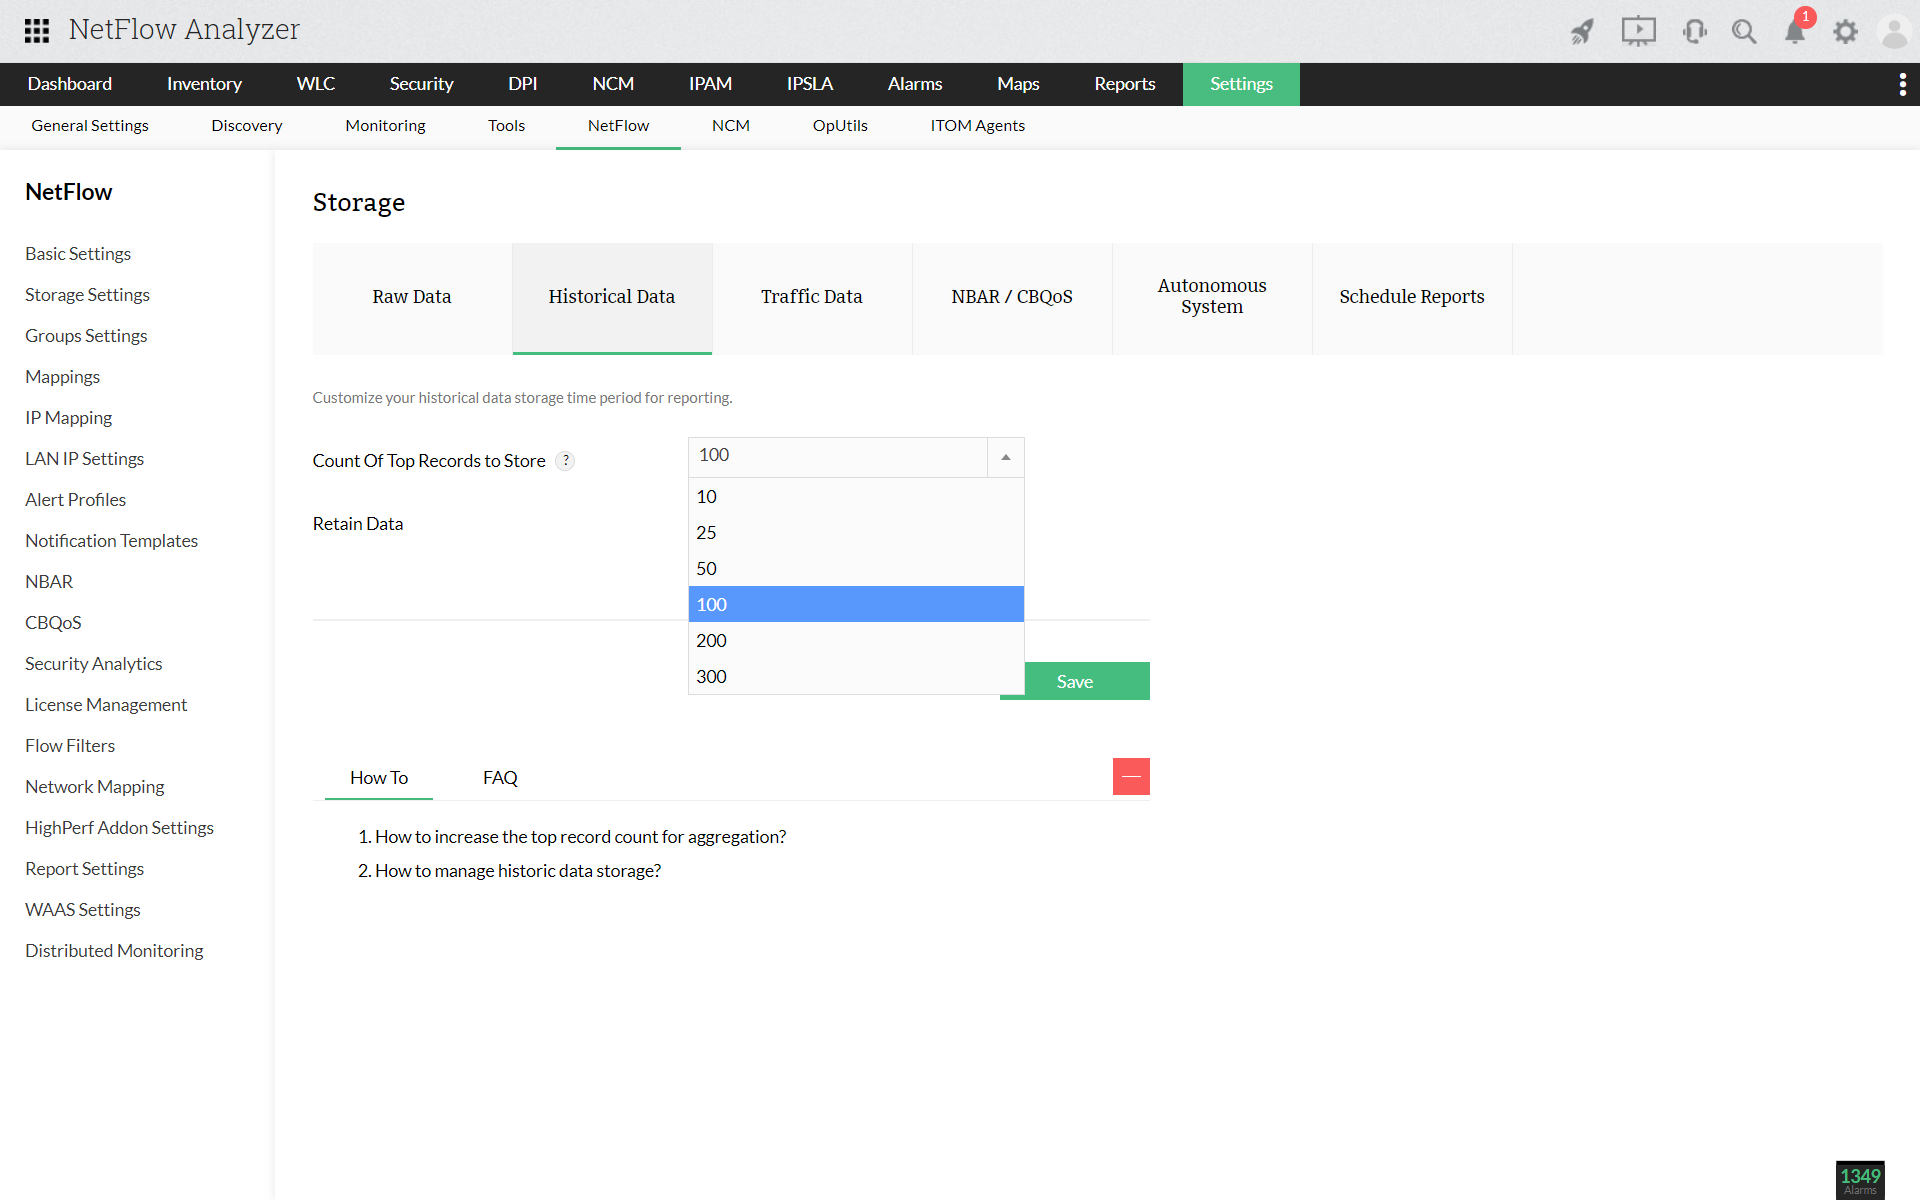
Task: Navigate to Storage Settings sidebar item
Action: [x=87, y=293]
